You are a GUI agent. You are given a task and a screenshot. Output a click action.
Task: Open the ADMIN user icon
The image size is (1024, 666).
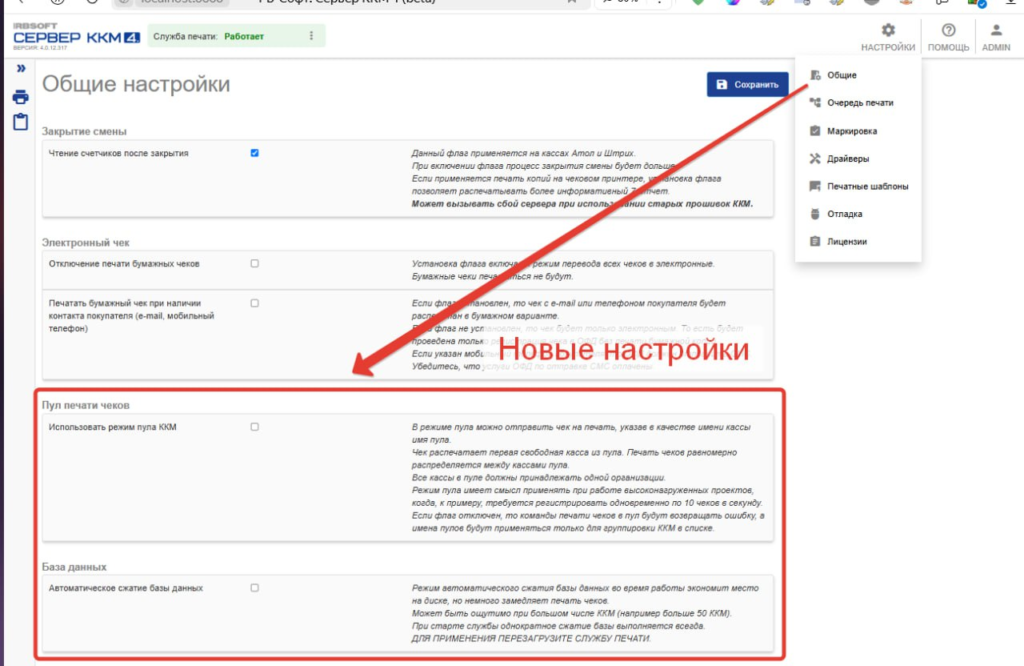(996, 30)
